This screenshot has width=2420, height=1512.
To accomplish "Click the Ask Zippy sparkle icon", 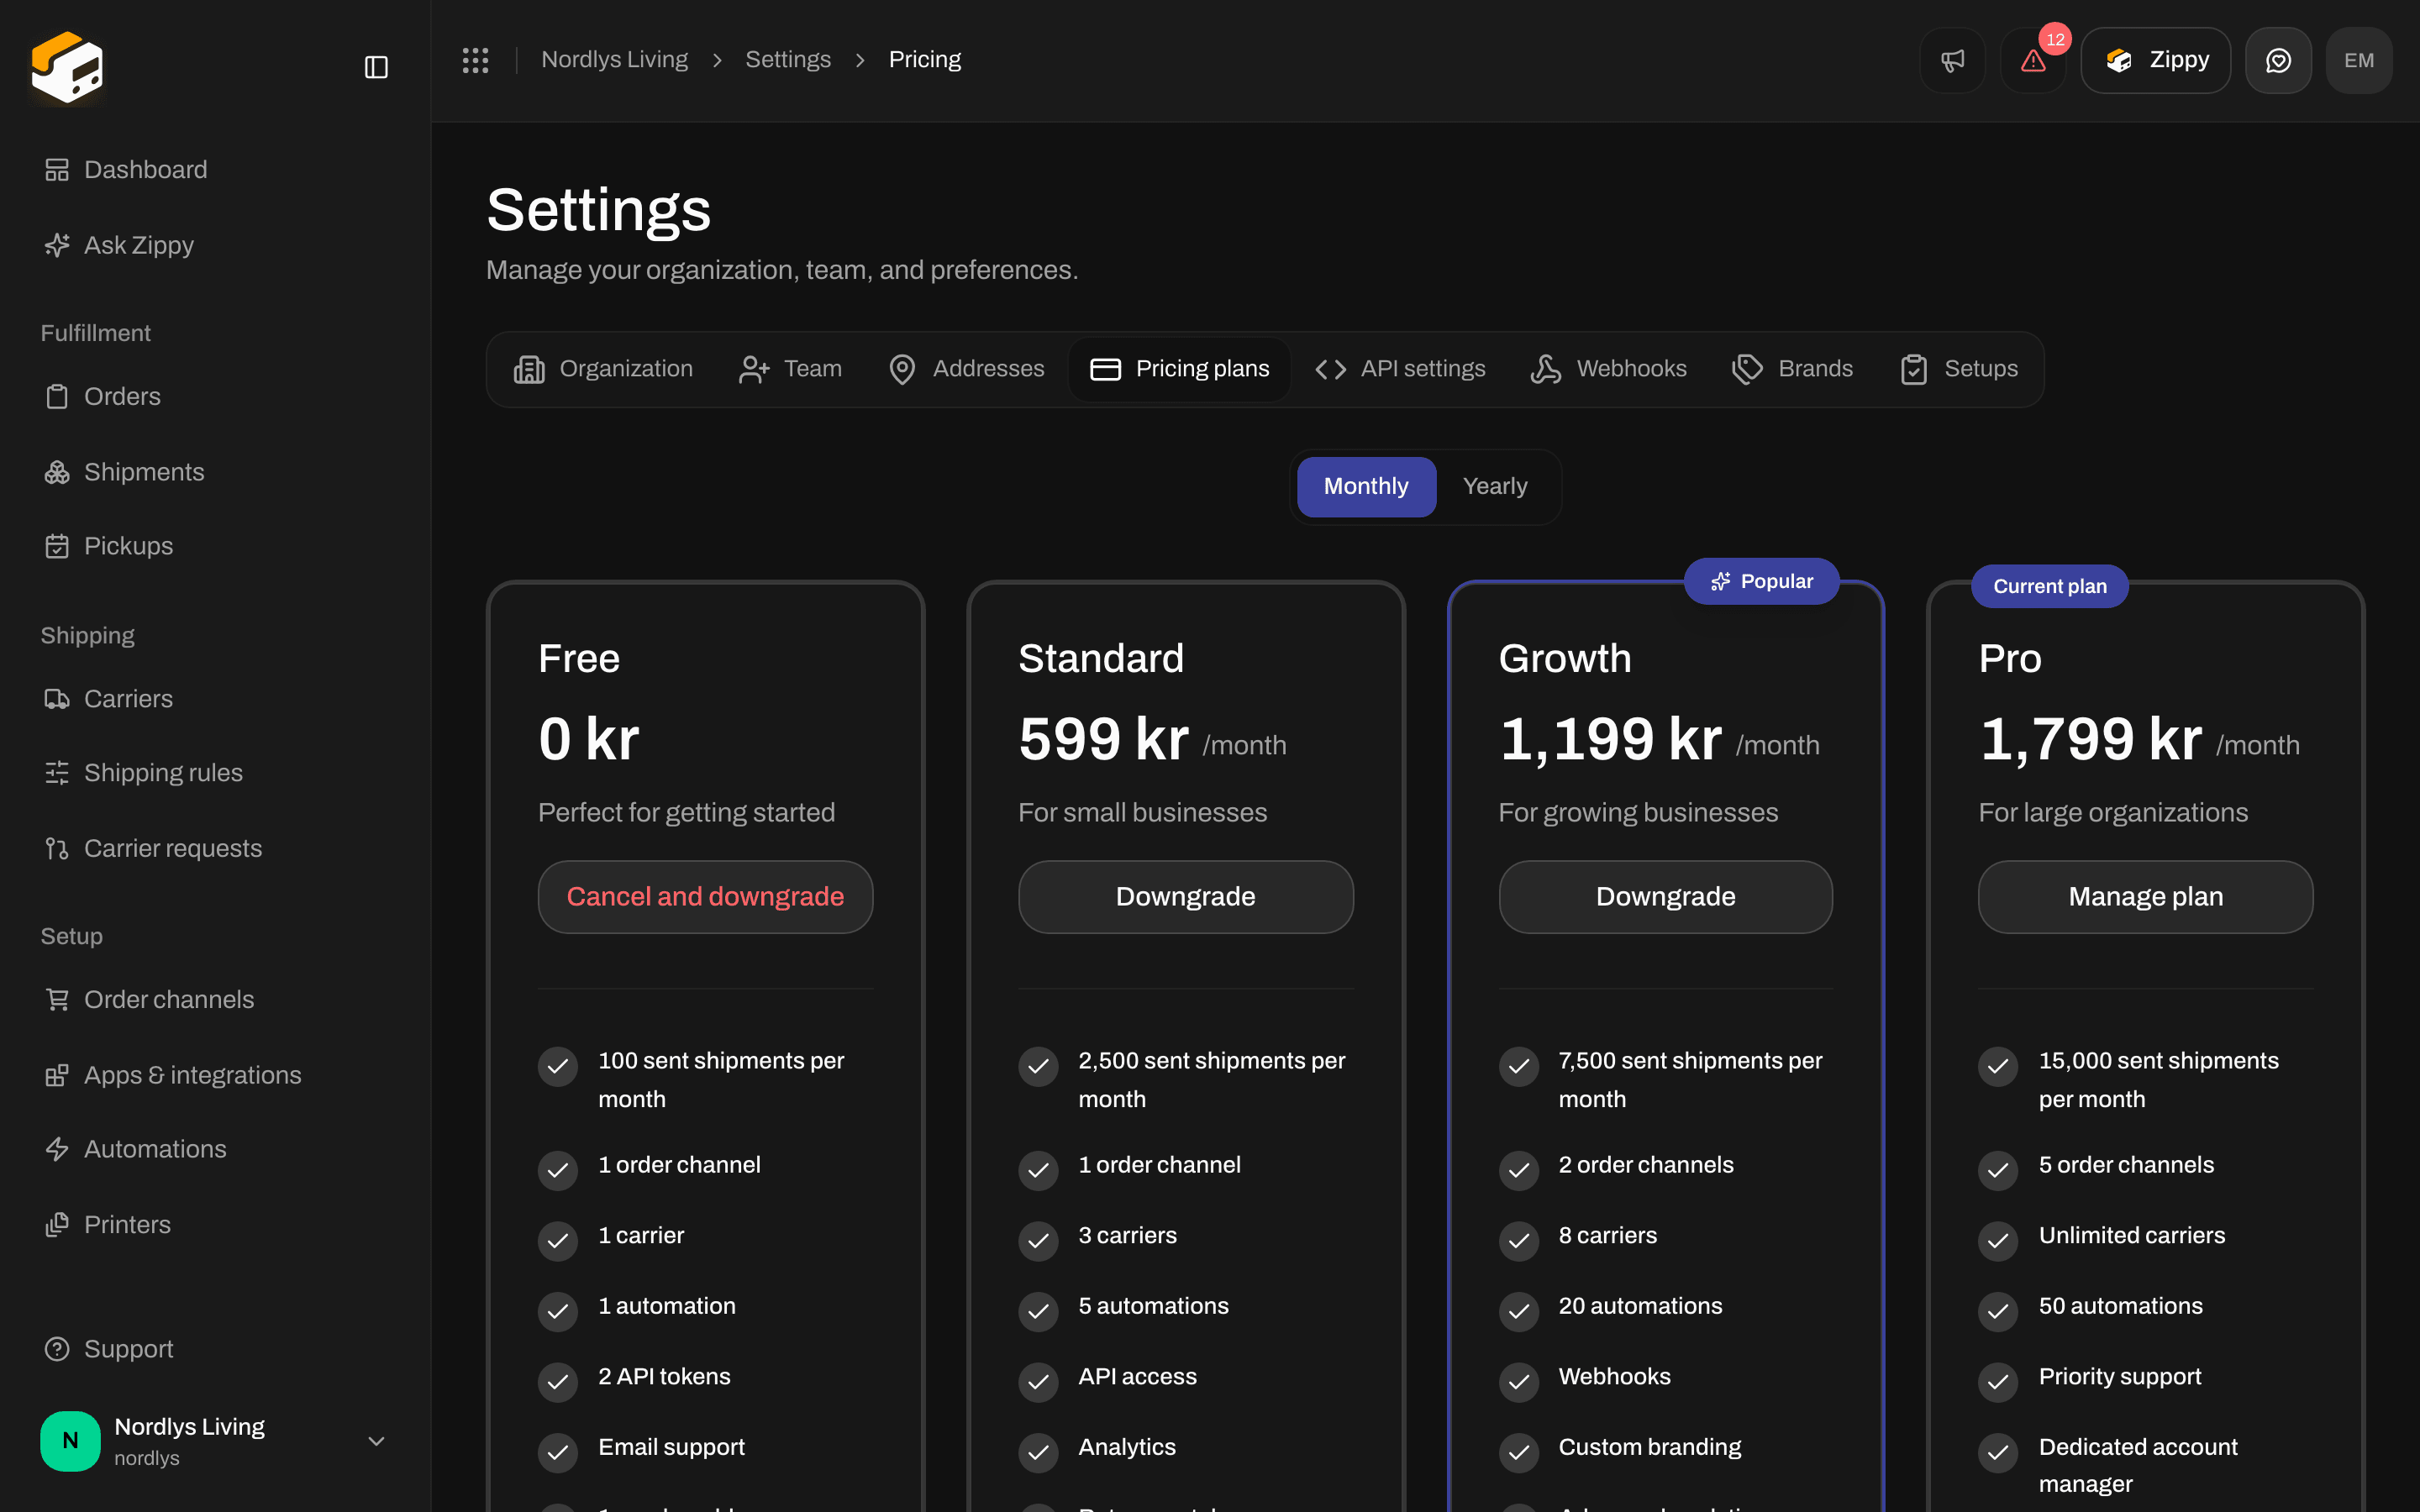I will coord(57,245).
